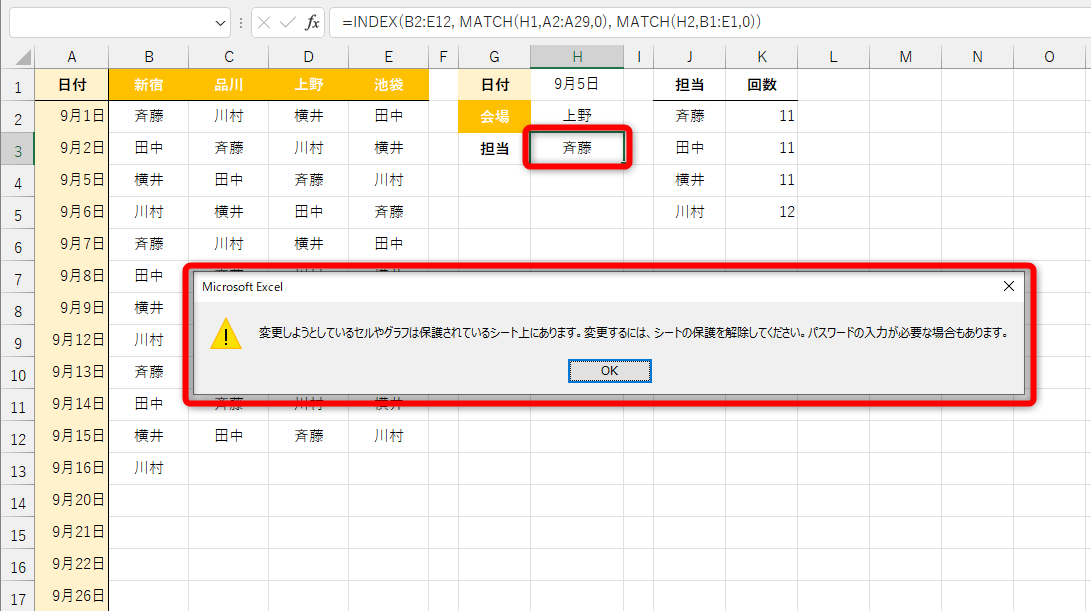Click the orange 会場 label cell
Viewport: 1091px width, 611px height.
(x=494, y=116)
